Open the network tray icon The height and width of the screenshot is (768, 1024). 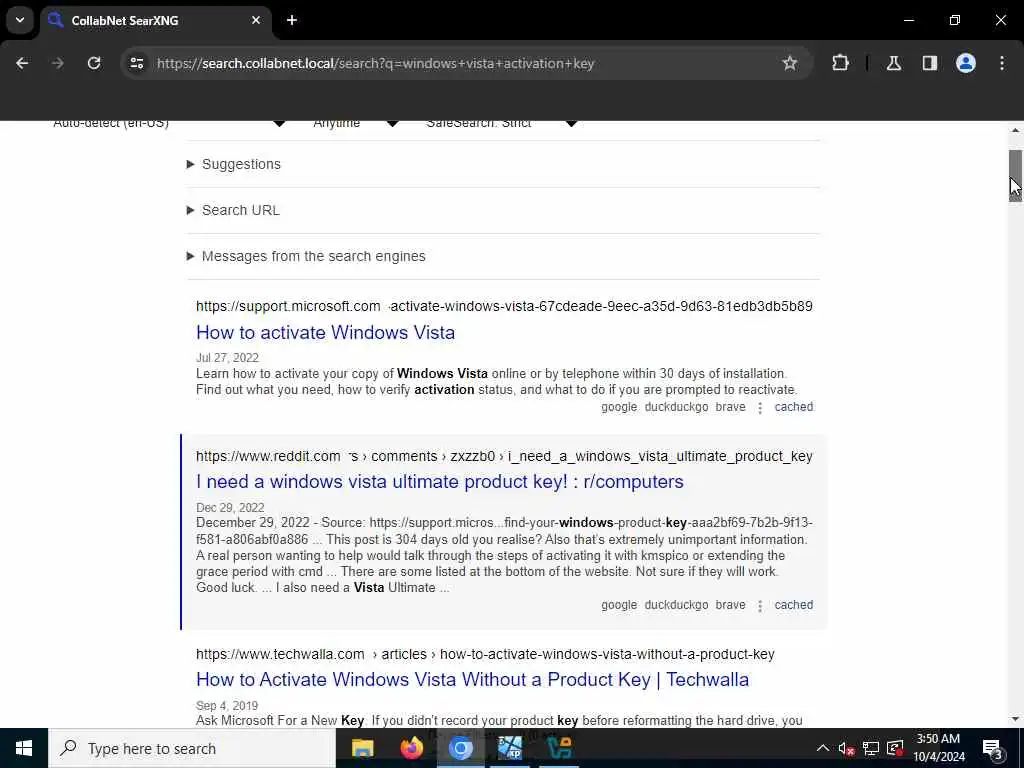[871, 748]
